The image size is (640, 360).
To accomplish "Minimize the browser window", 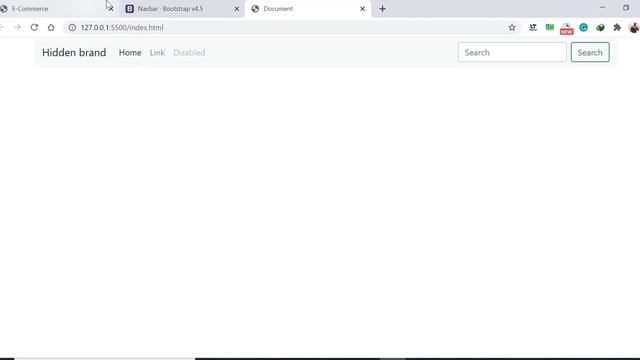I will tap(602, 8).
